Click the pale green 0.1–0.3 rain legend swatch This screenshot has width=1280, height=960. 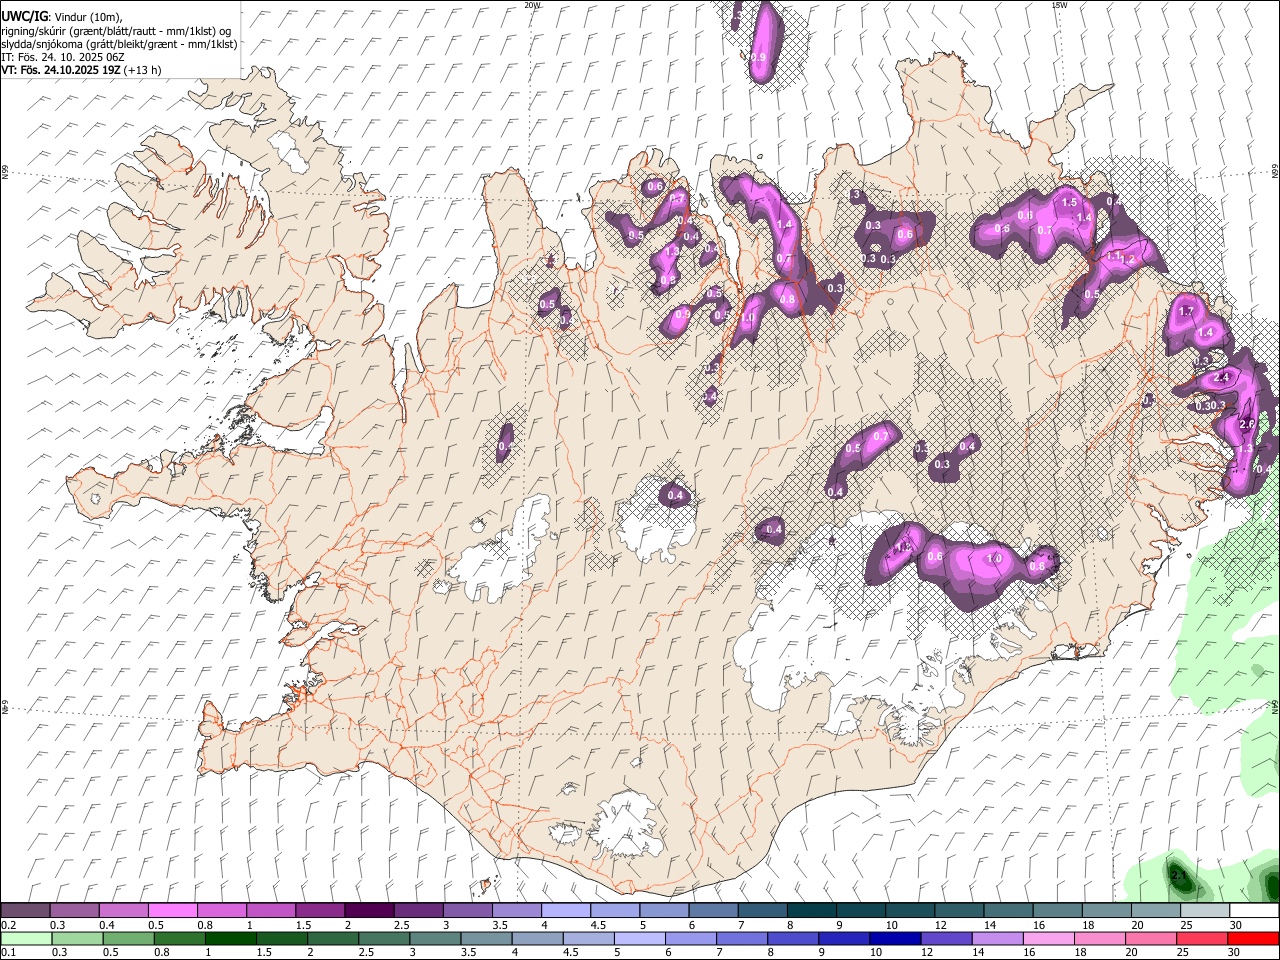point(25,938)
